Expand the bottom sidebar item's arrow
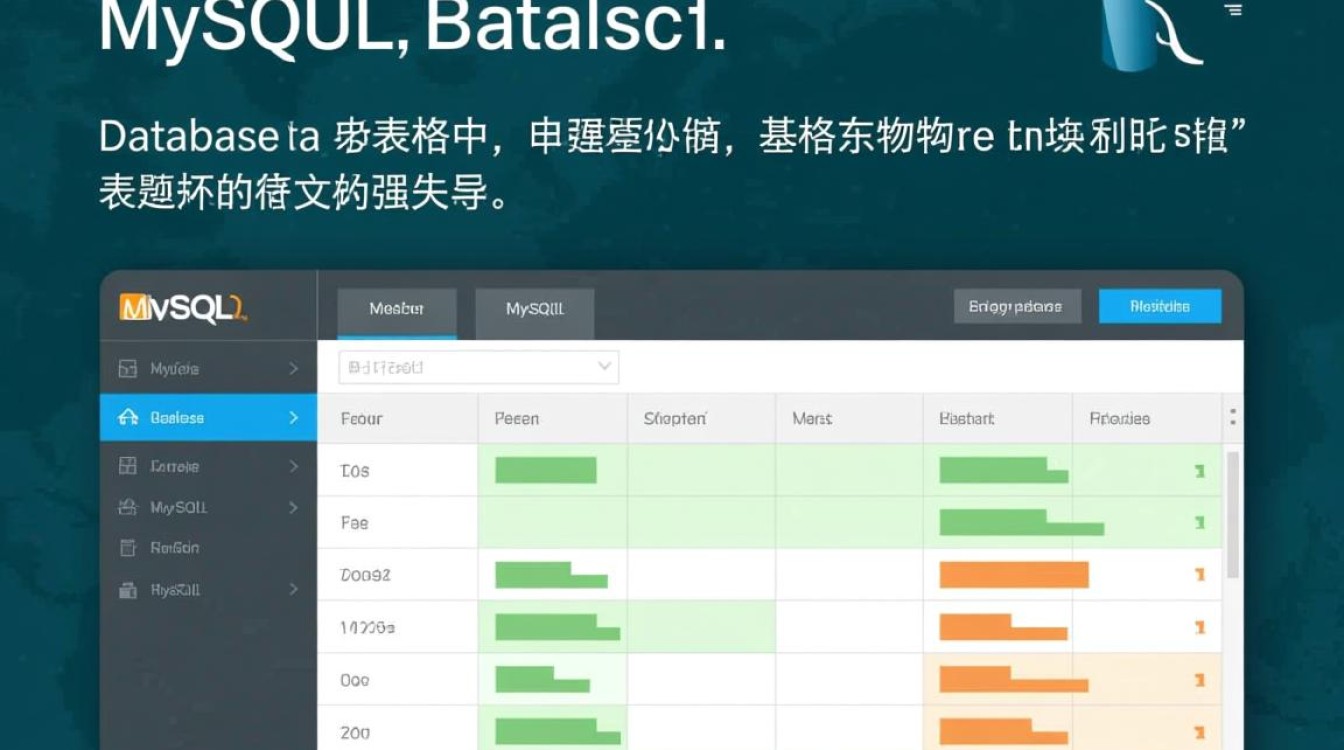 tap(293, 590)
